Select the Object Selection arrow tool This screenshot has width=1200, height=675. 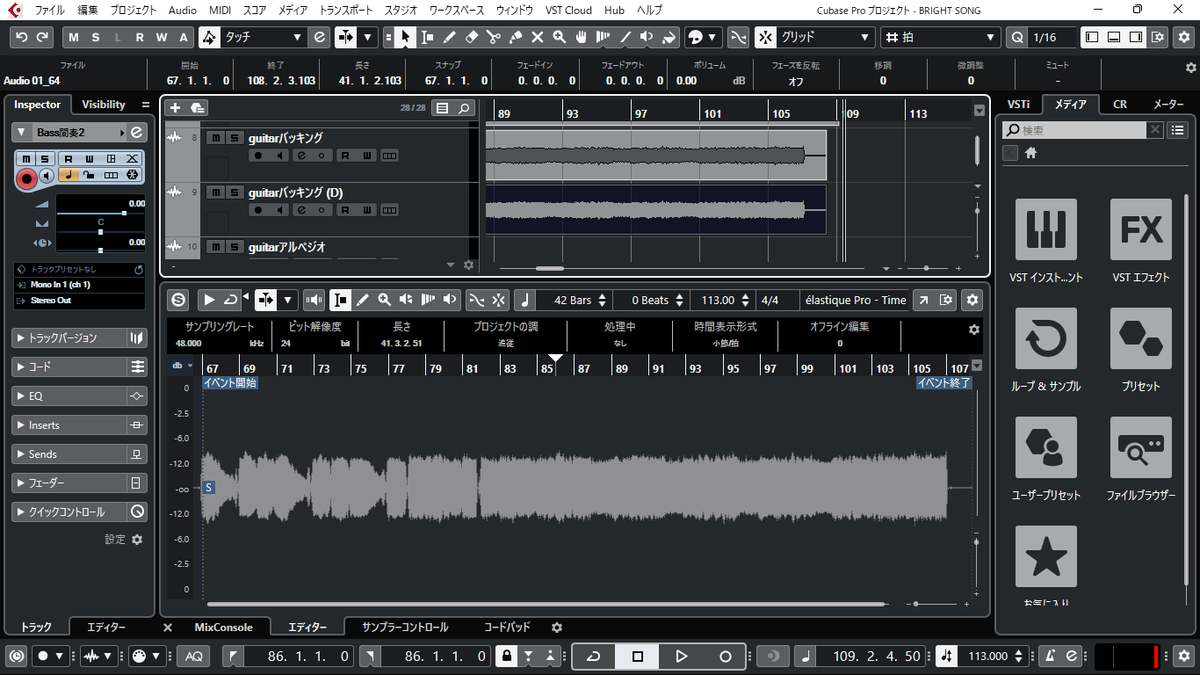tap(405, 37)
